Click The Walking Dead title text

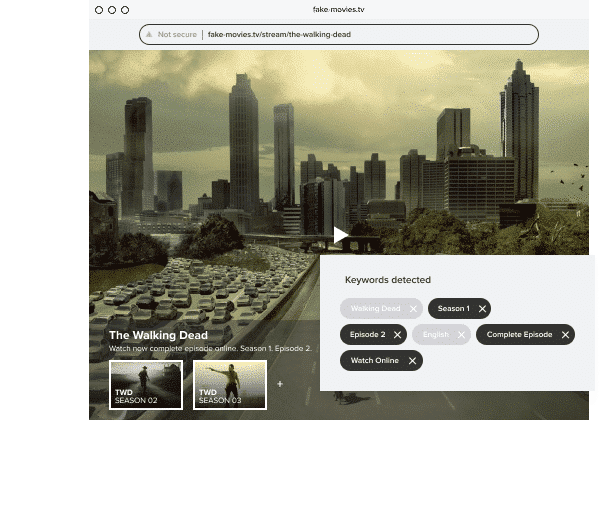pos(158,335)
